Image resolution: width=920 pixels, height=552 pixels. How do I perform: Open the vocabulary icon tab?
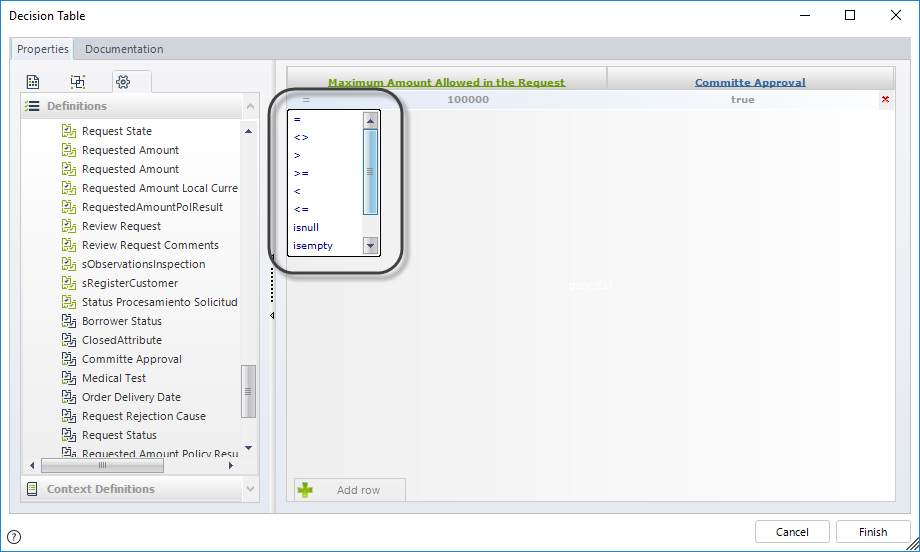[77, 82]
